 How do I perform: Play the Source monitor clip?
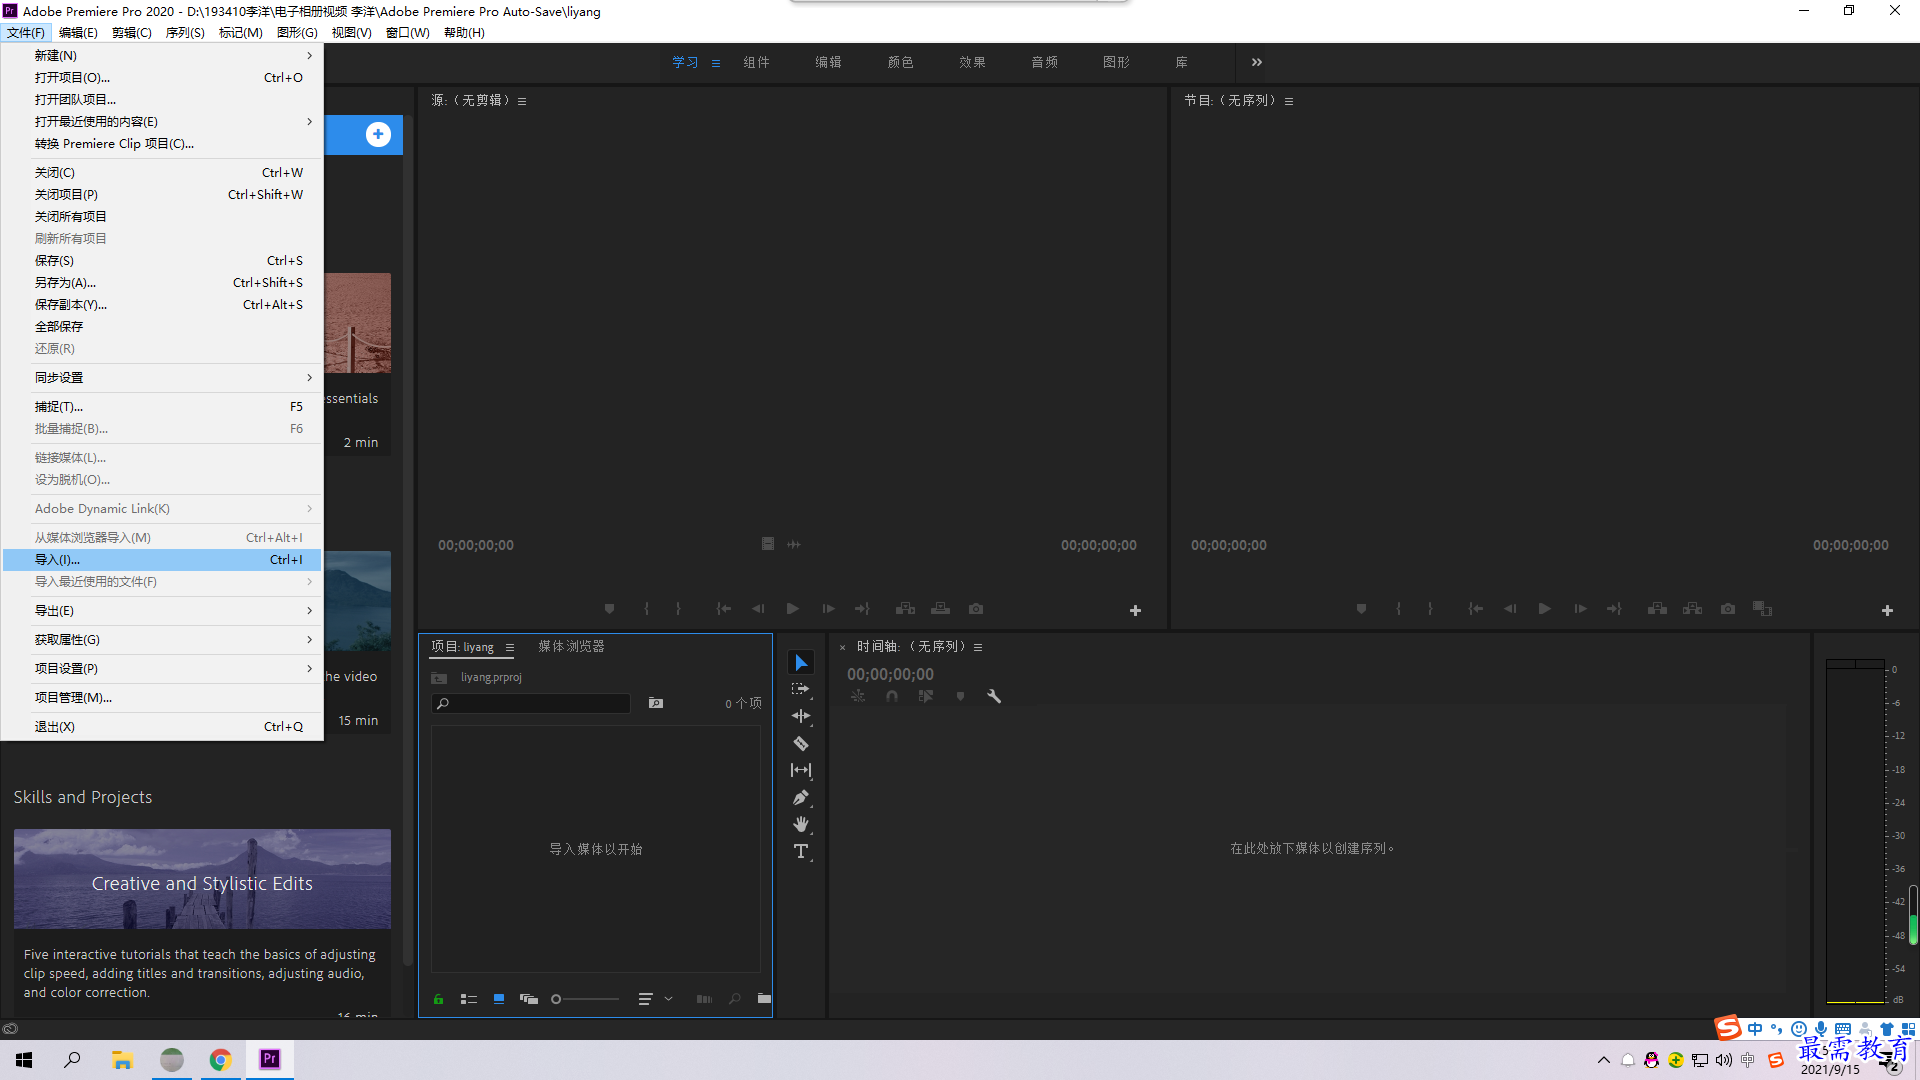click(x=792, y=608)
